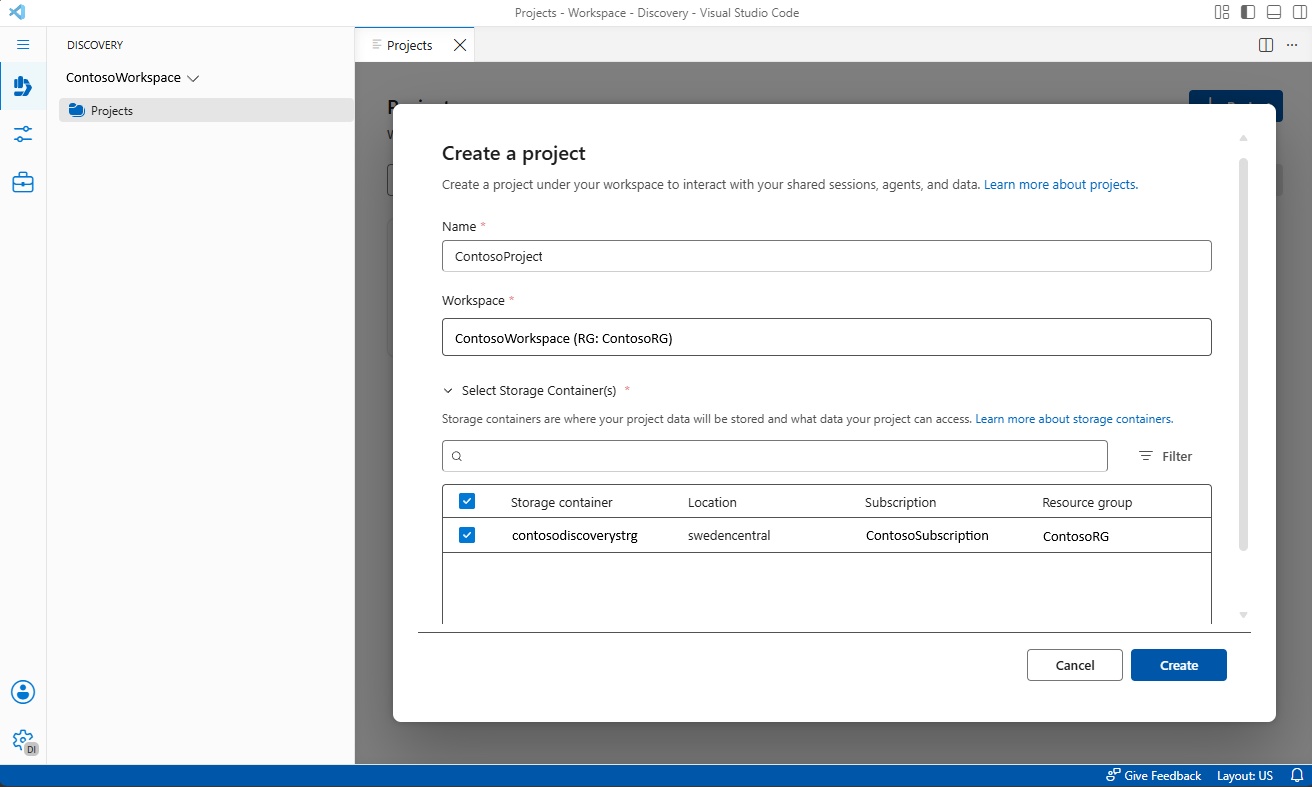Focus the project Name input field
1312x787 pixels.
click(x=827, y=256)
